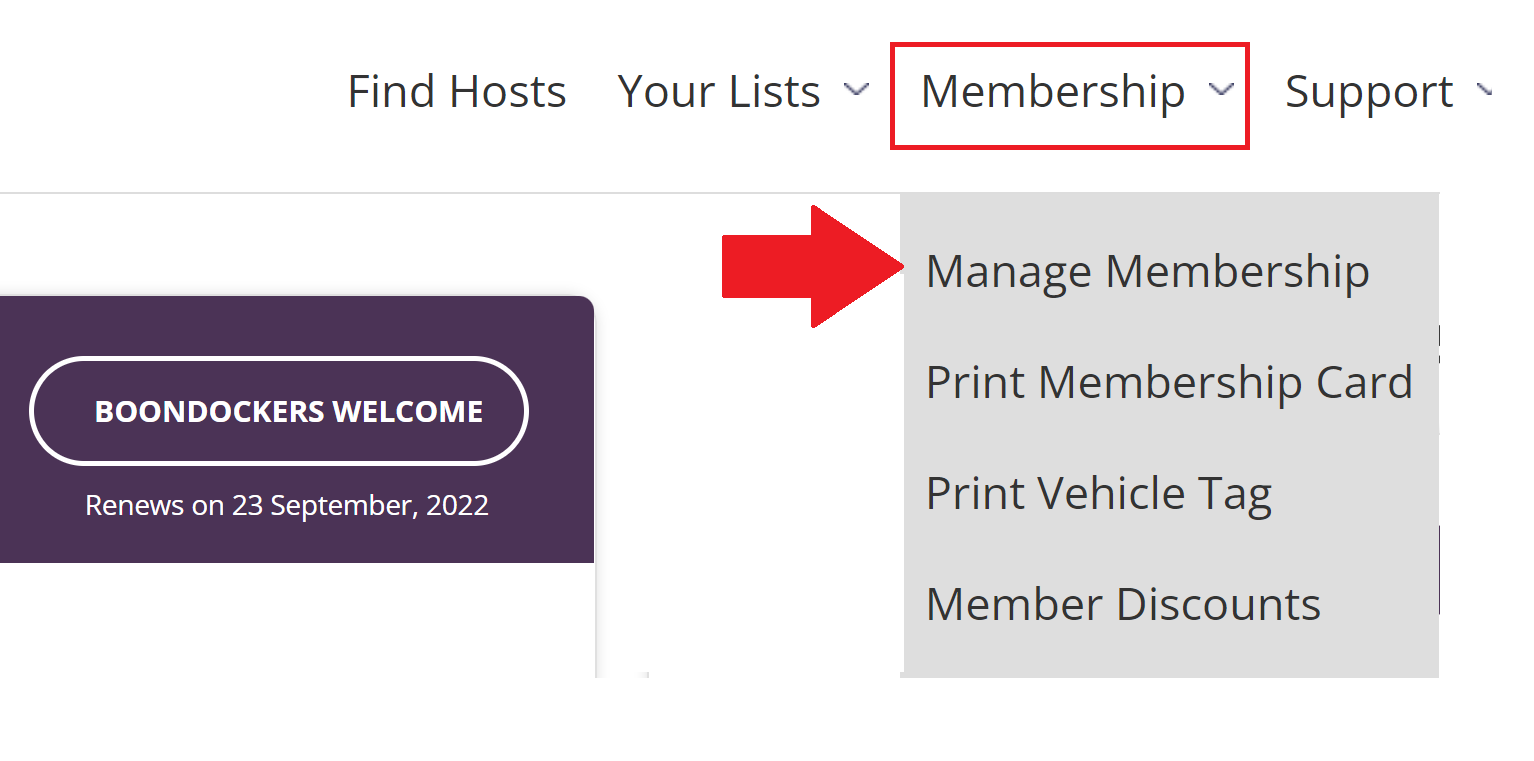Expand the chevron beside Support
1534x761 pixels.
coord(1484,90)
